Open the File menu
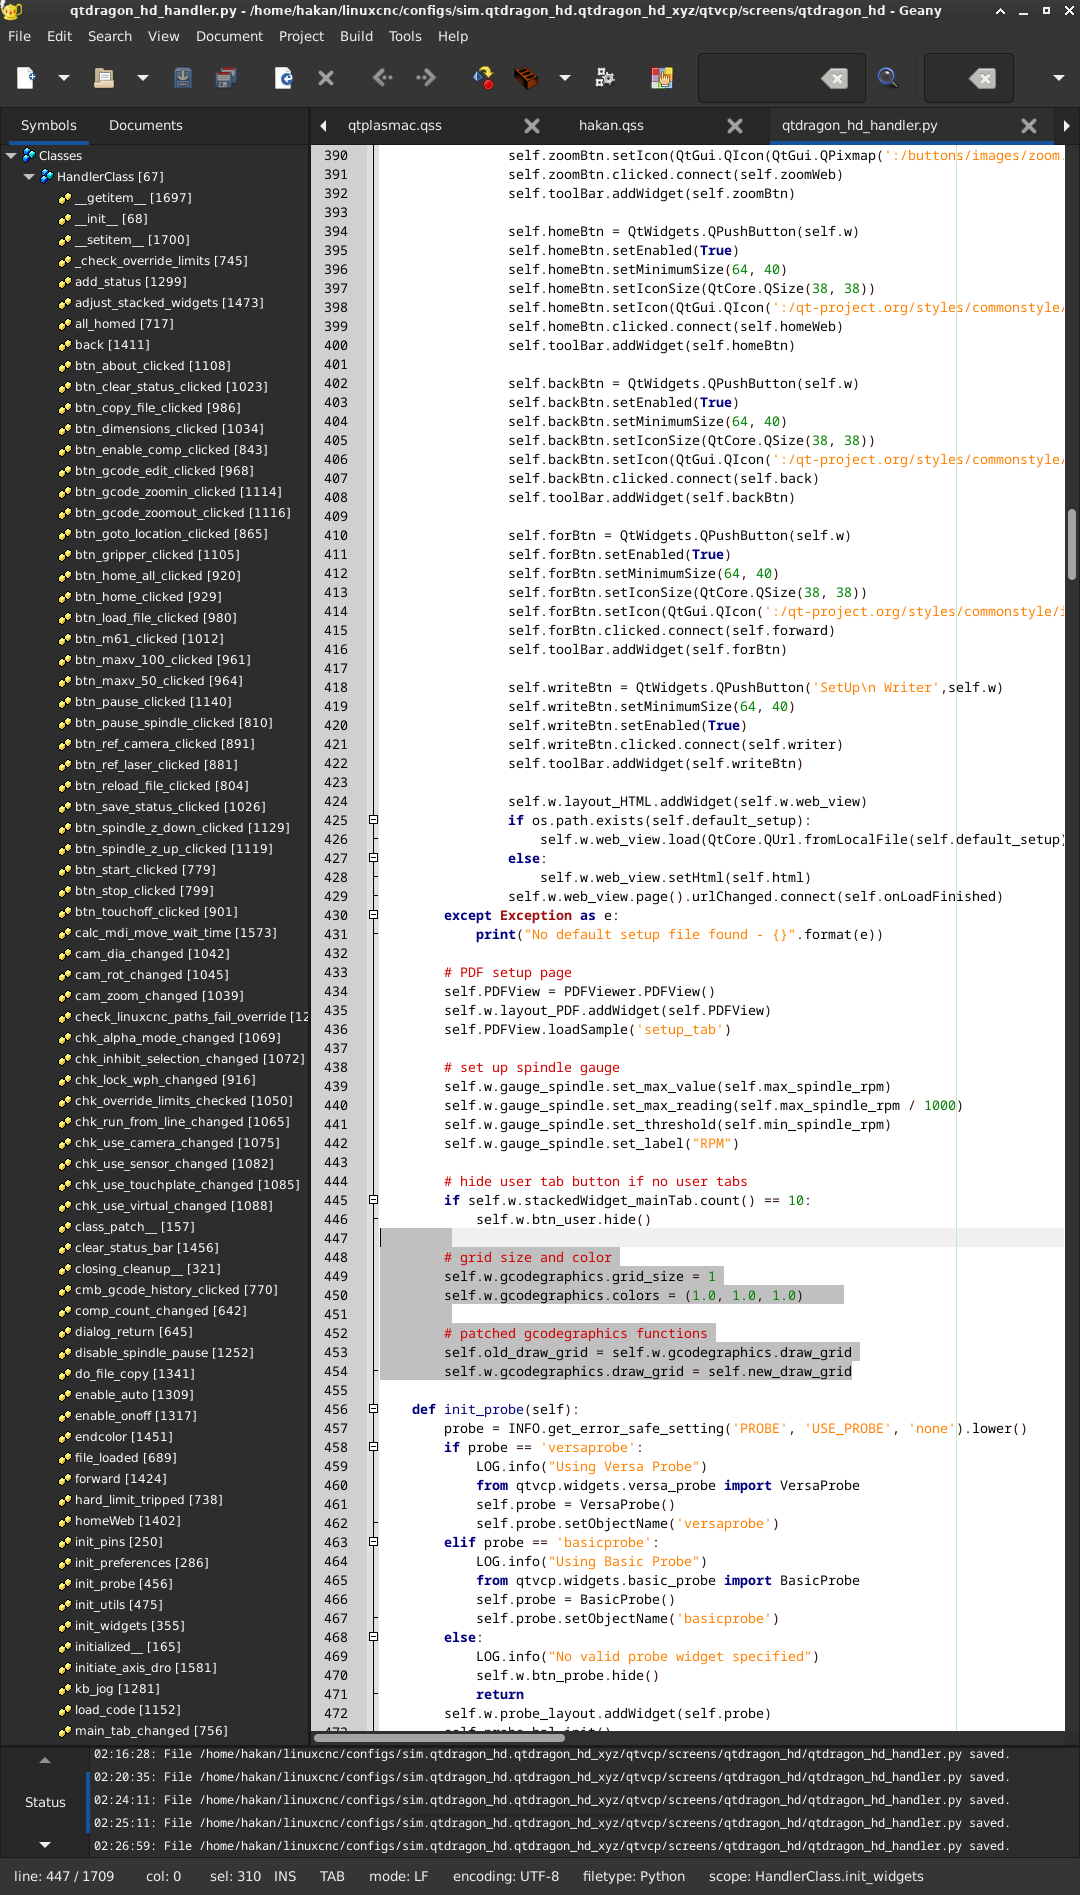Viewport: 1080px width, 1895px height. point(19,36)
